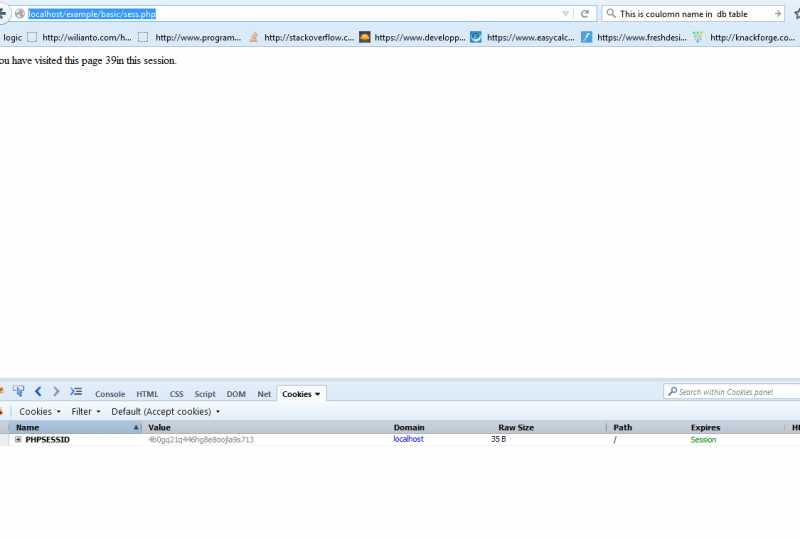Switch to the CSS tab
The image size is (800, 539).
(x=177, y=394)
